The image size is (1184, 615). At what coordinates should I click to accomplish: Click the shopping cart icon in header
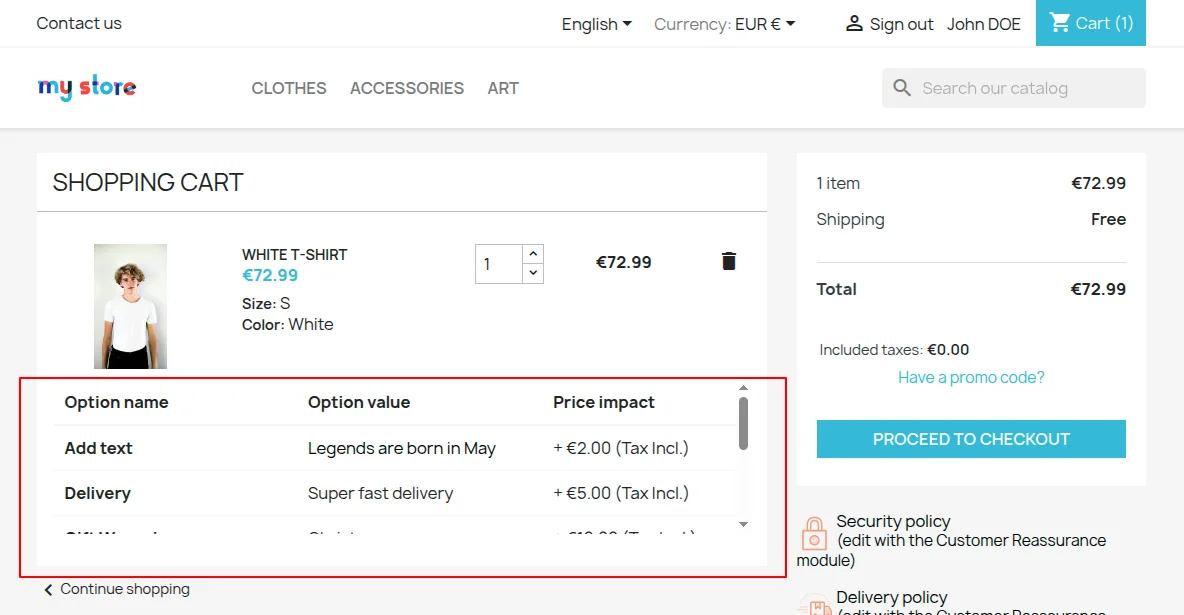[1060, 23]
